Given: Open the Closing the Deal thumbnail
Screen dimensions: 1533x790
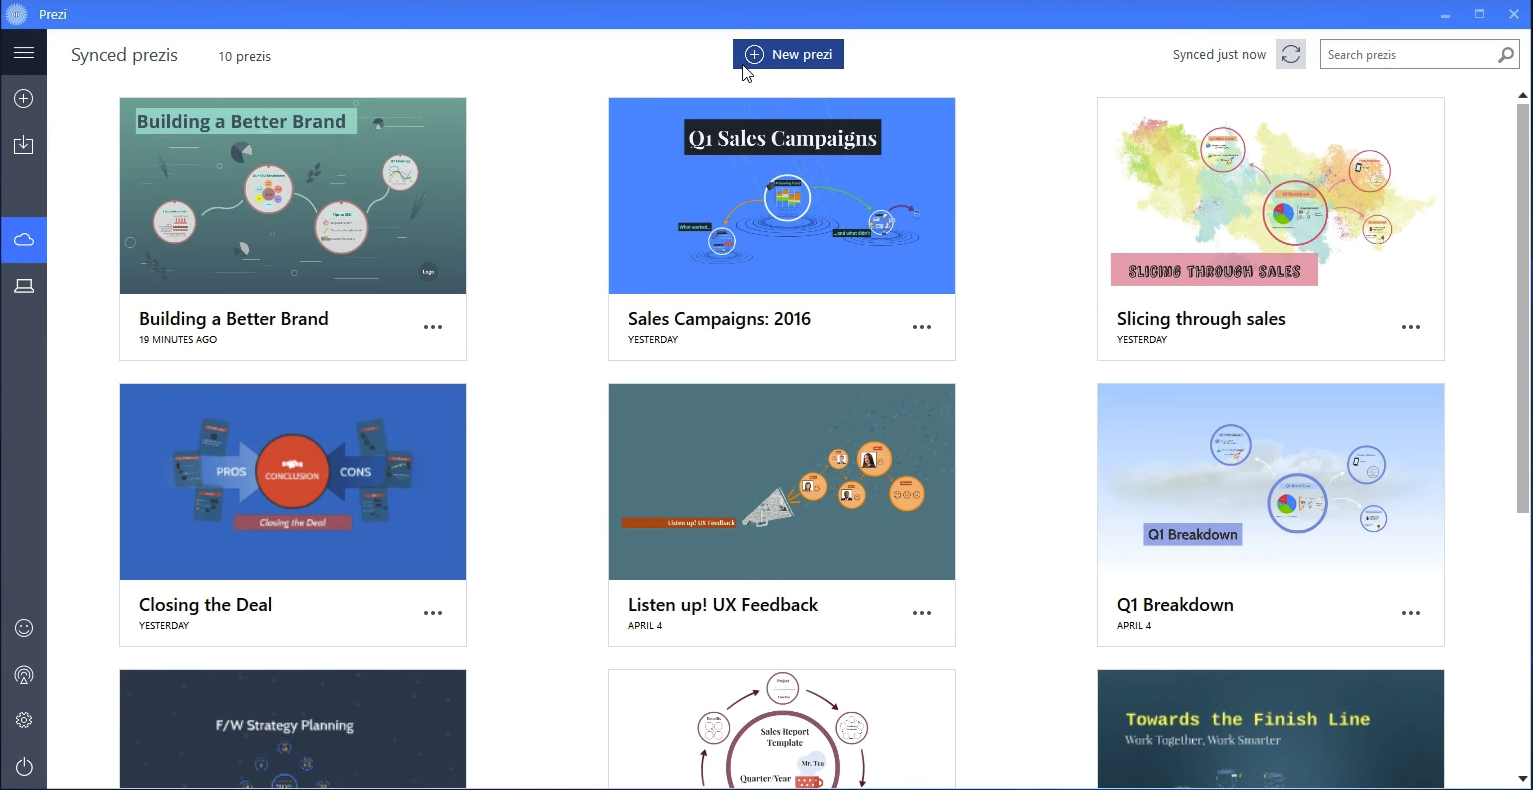Looking at the screenshot, I should pos(293,482).
